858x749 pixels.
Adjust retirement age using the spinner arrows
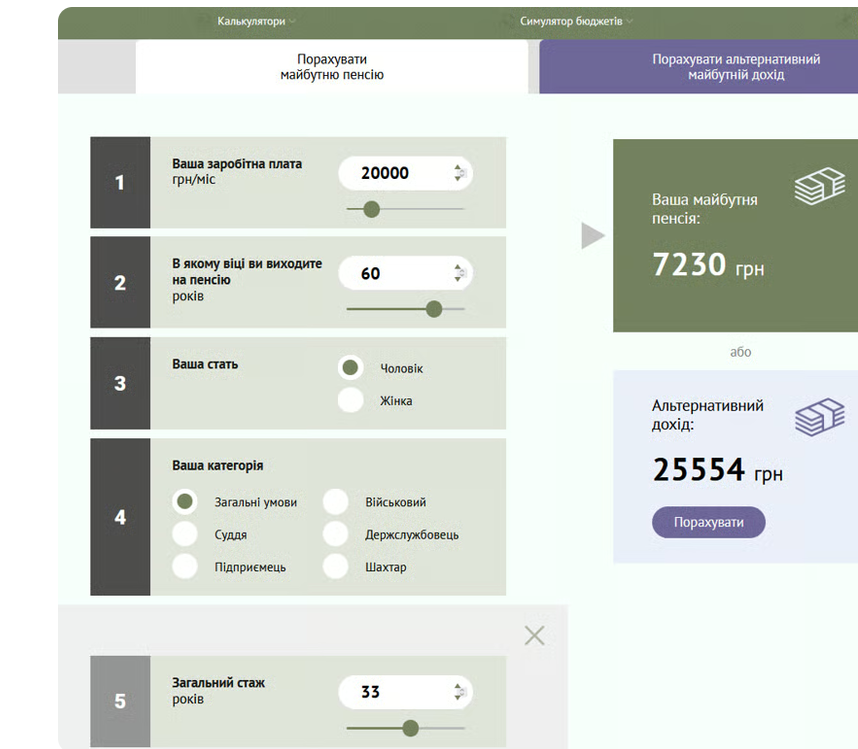click(x=458, y=272)
